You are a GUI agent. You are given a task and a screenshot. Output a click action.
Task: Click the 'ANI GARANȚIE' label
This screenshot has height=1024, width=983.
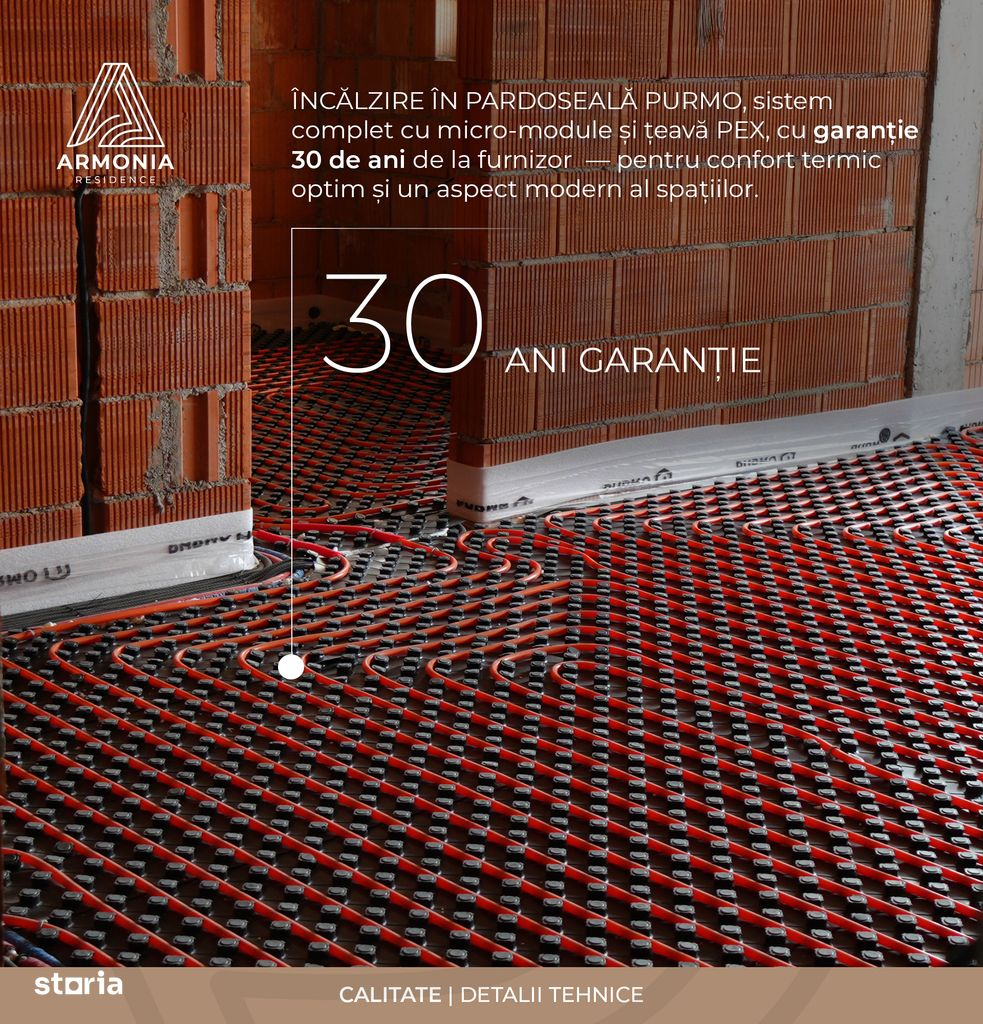point(632,361)
